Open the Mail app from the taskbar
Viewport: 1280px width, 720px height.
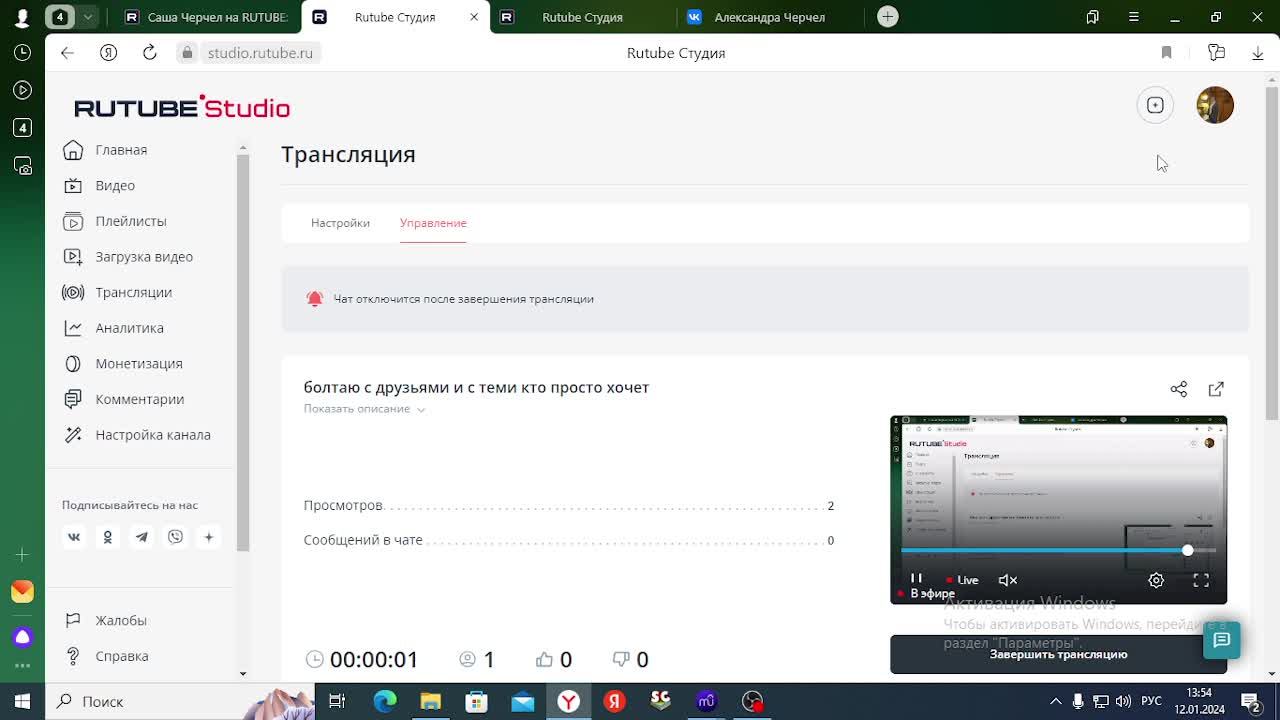[522, 702]
